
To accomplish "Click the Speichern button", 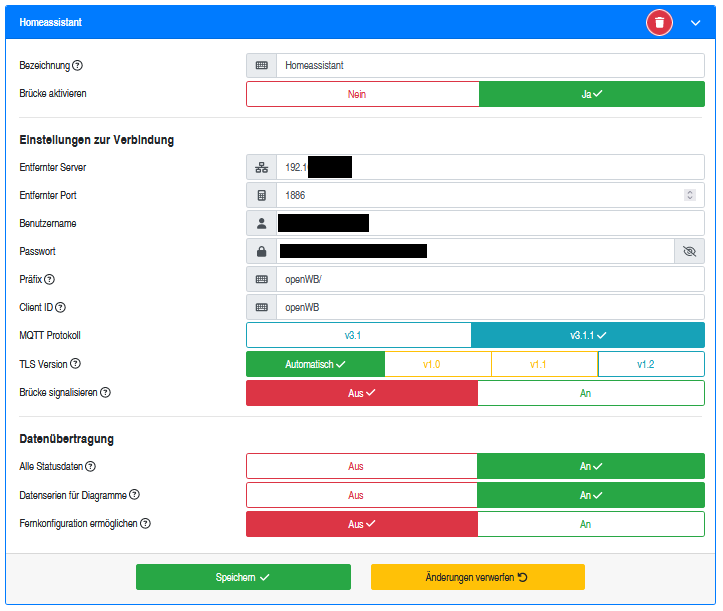I will 243,577.
